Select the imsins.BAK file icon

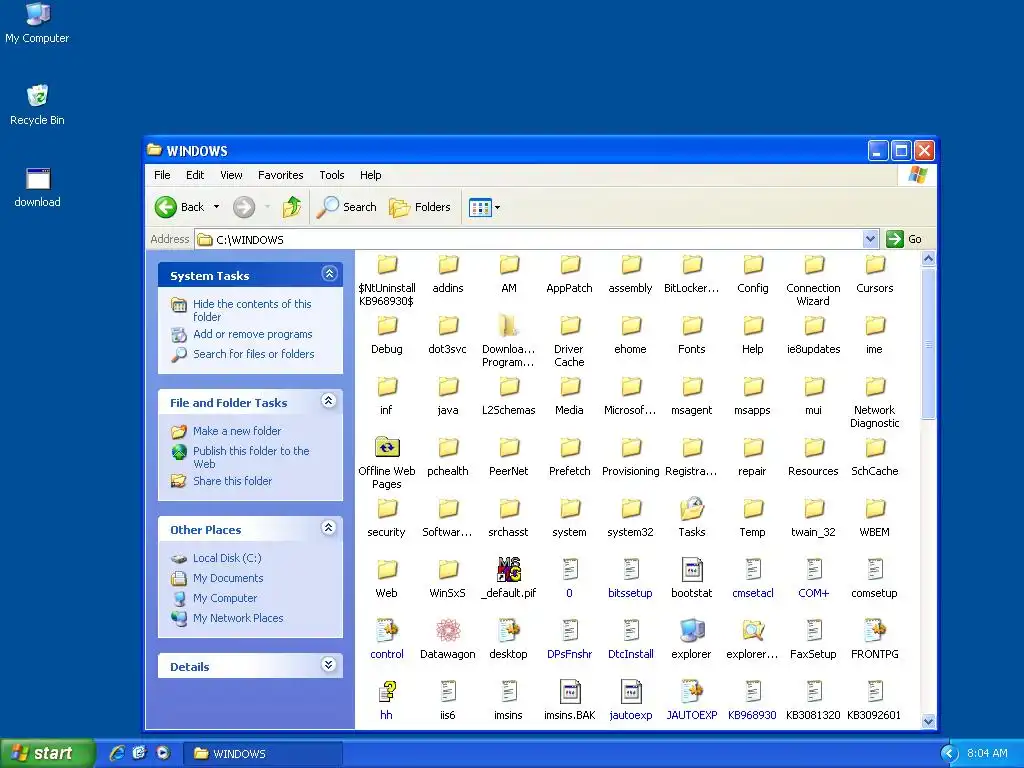point(569,700)
